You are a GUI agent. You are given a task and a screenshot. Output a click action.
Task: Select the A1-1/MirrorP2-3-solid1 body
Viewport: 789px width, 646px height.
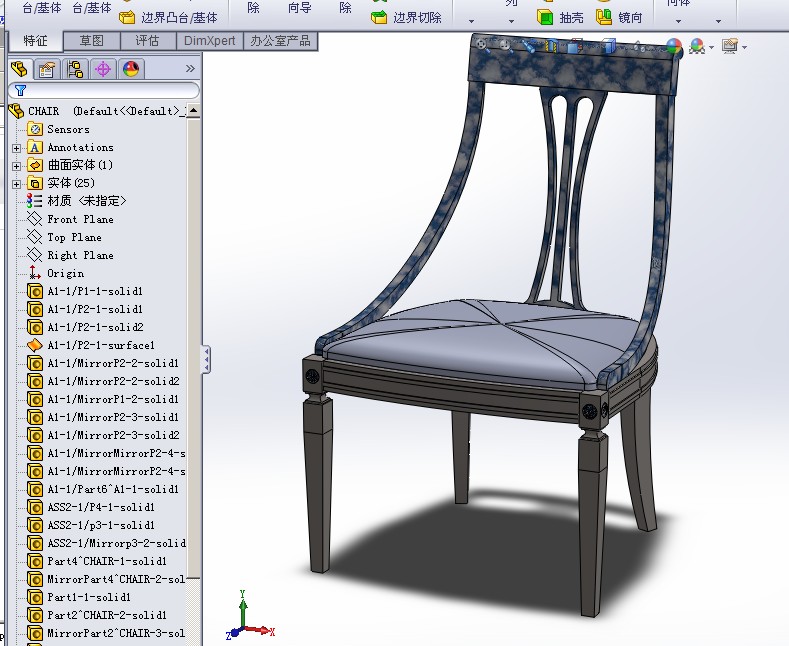point(113,417)
